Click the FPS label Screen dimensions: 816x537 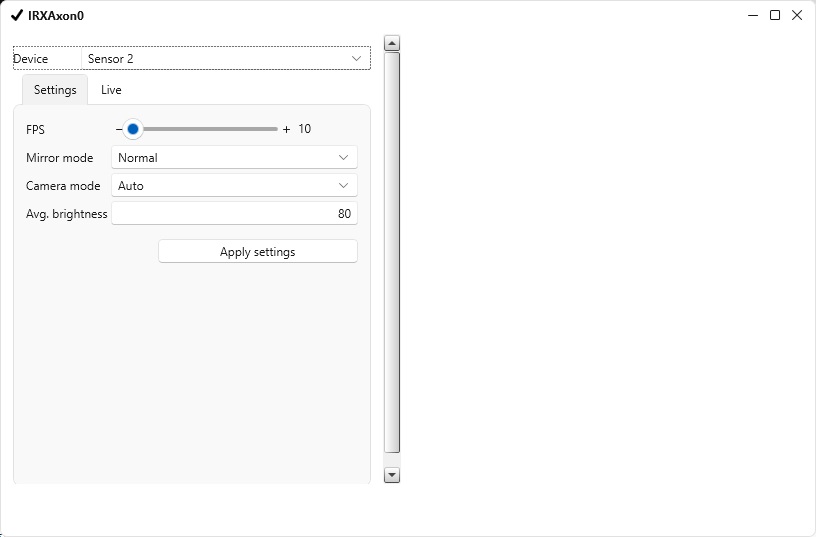[35, 130]
